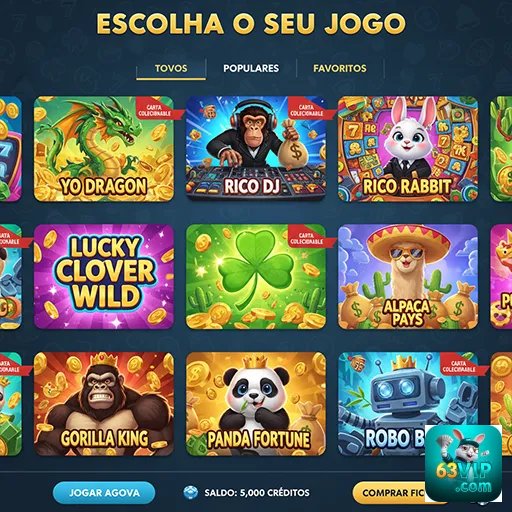Open the Yo Dragon game tile
This screenshot has height=512, width=512.
click(x=104, y=149)
